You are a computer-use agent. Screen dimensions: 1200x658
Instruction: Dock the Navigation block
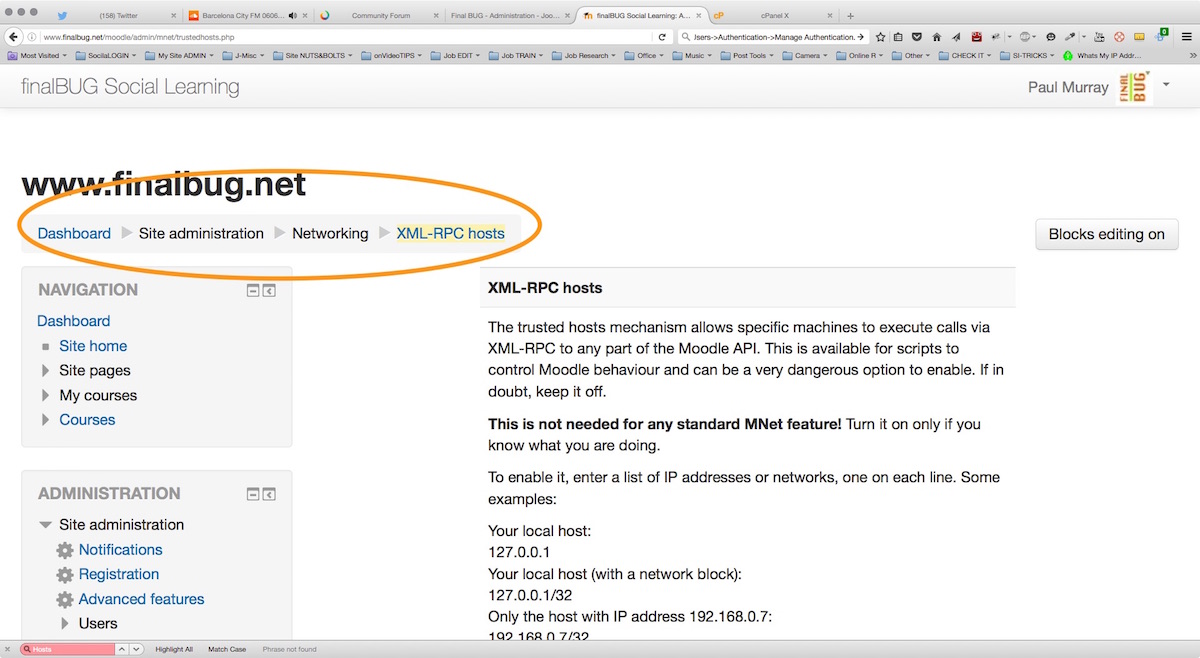[x=269, y=291]
